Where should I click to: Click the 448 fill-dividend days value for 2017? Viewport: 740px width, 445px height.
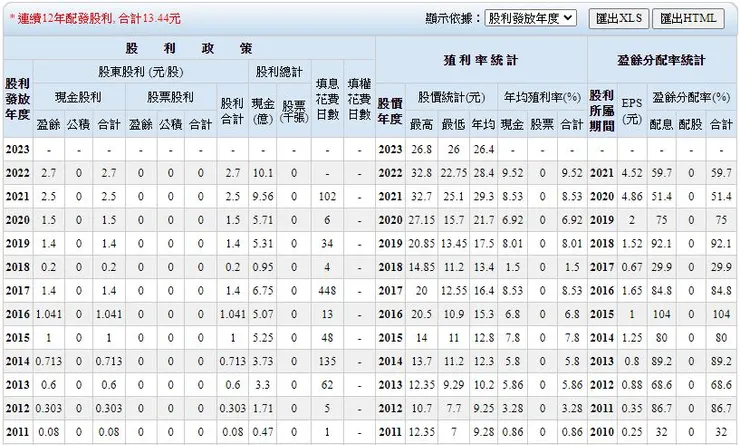327,291
